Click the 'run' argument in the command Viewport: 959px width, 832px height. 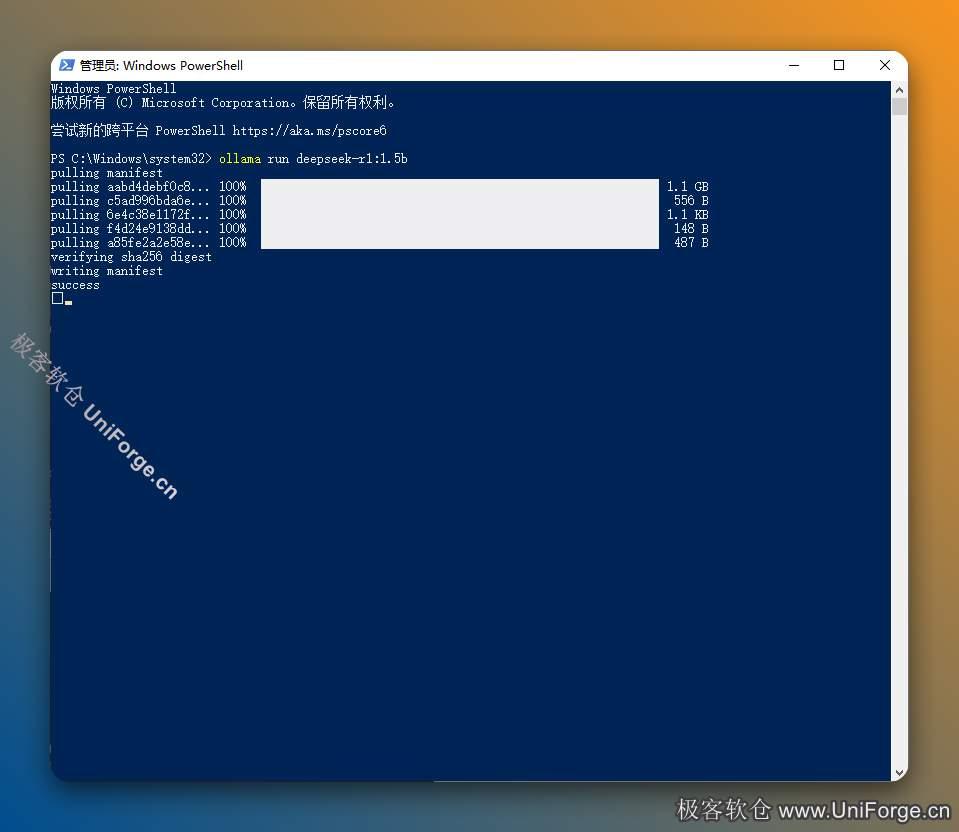[x=278, y=159]
